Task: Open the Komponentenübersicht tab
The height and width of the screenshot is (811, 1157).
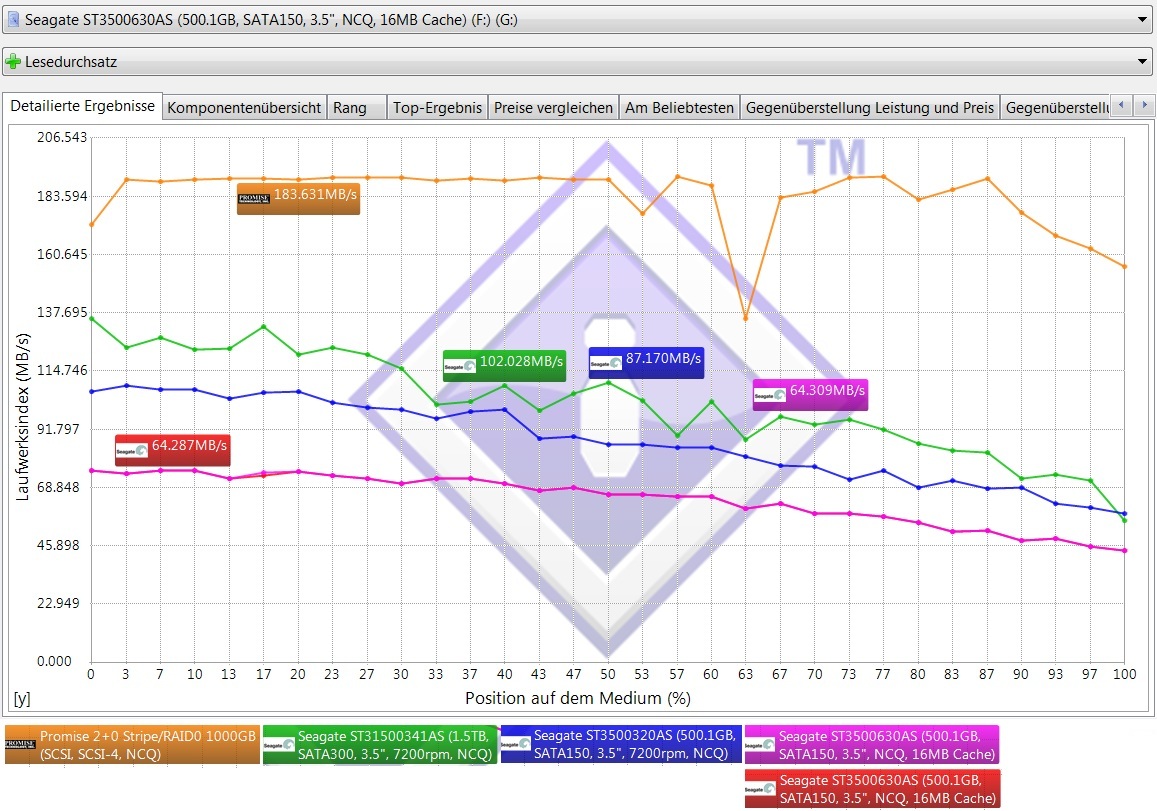Action: coord(244,108)
